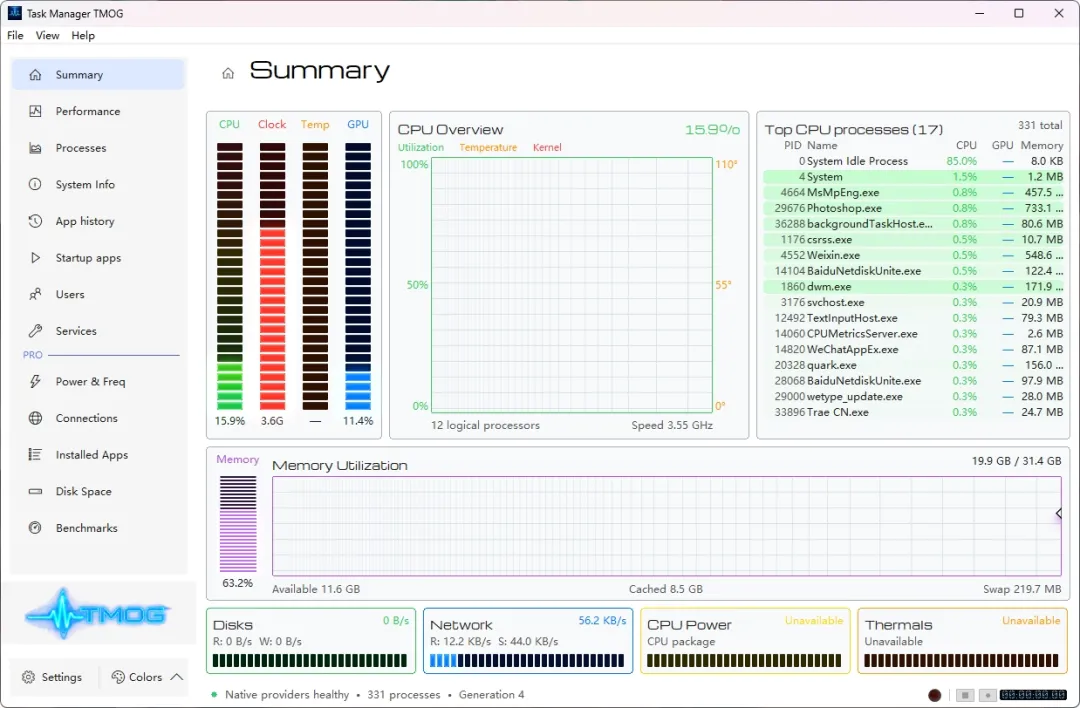This screenshot has width=1080, height=708.
Task: Sort by GPU column header
Action: (1002, 145)
